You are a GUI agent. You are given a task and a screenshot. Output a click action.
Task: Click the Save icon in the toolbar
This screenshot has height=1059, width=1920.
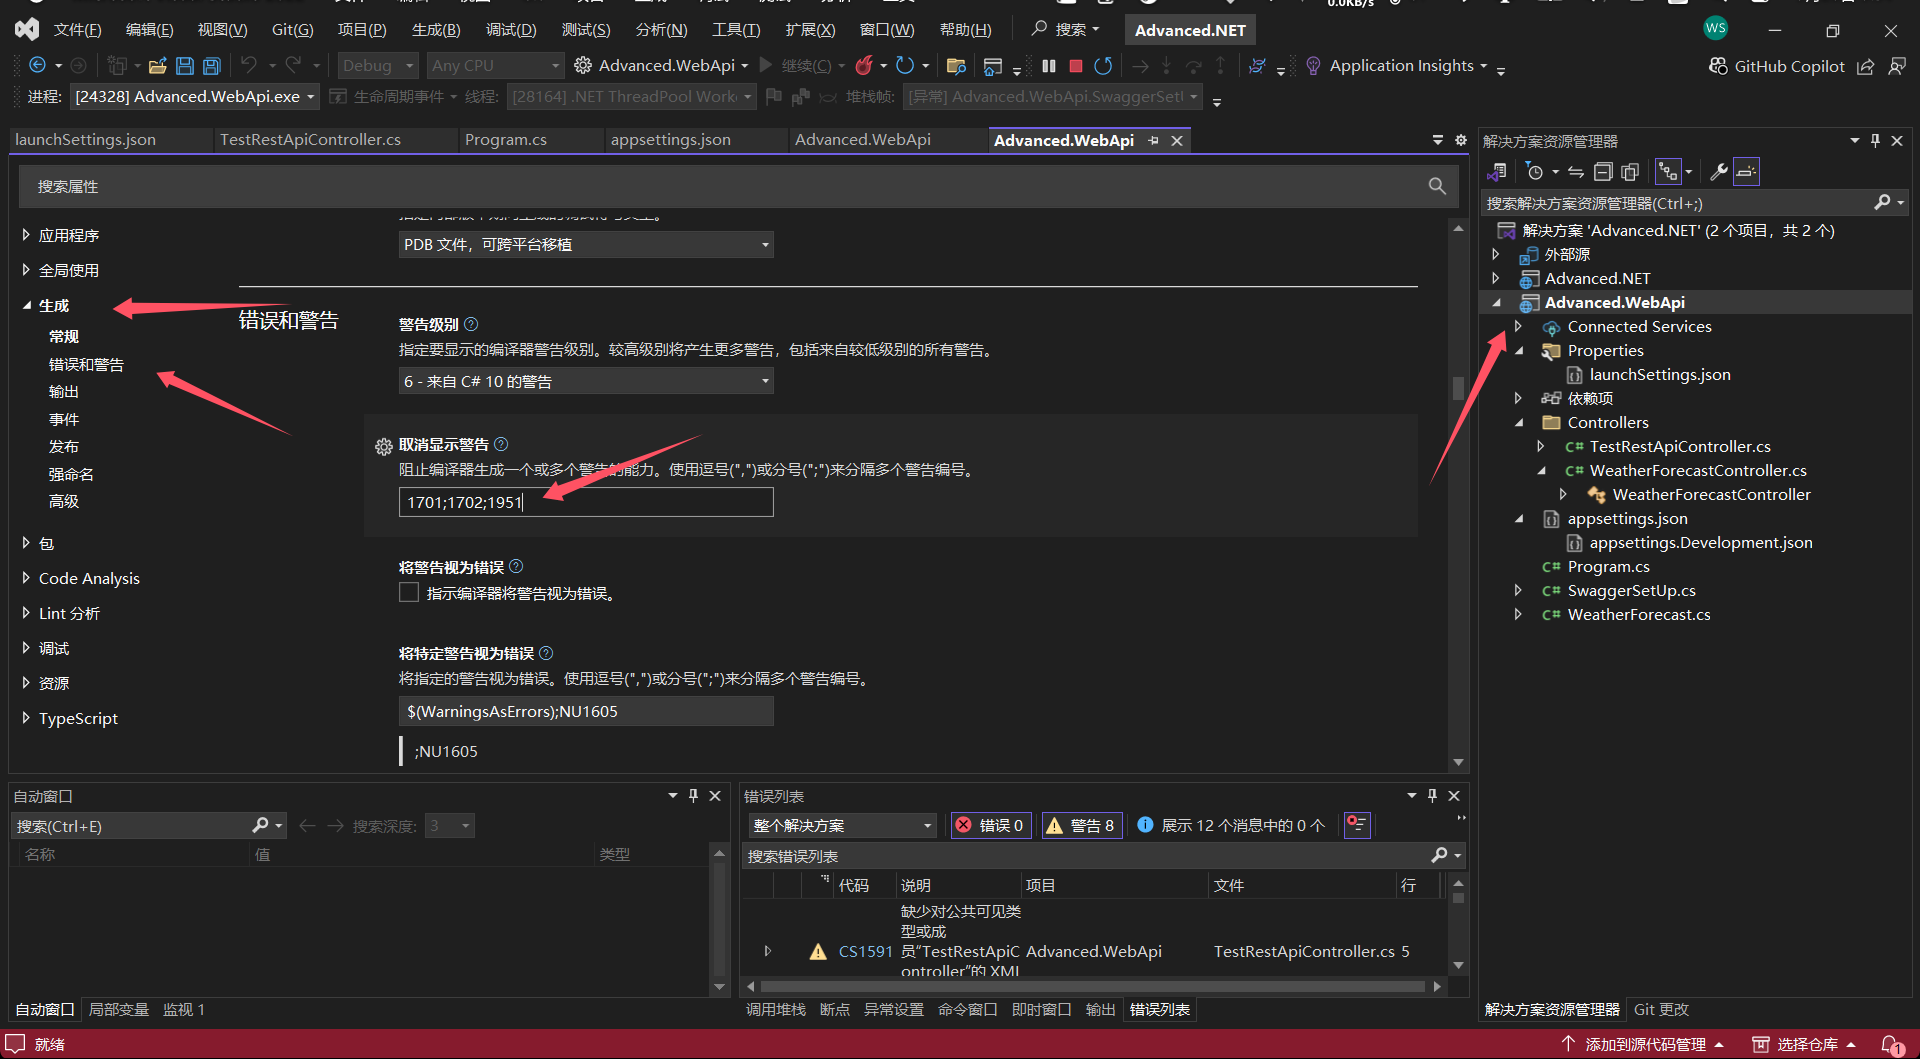tap(184, 66)
